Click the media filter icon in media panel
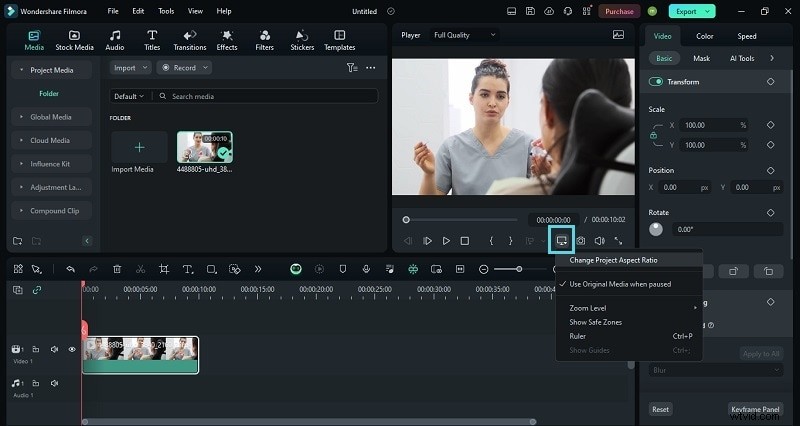Screen dimensions: 800x426 click(x=352, y=67)
